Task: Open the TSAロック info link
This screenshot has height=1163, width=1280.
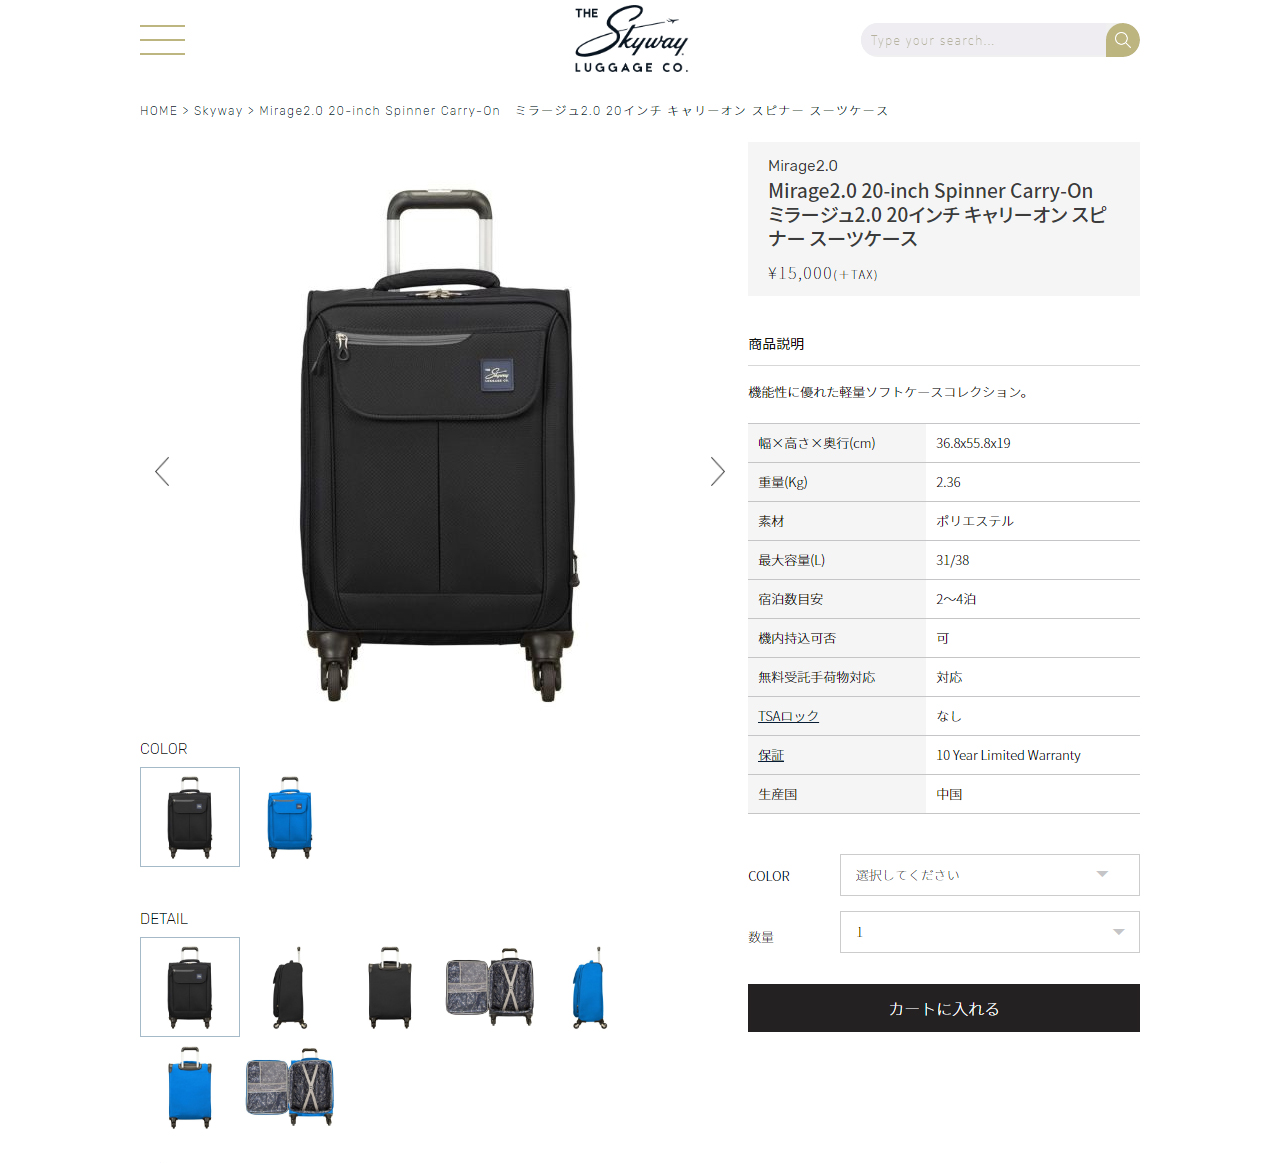Action: [x=788, y=716]
